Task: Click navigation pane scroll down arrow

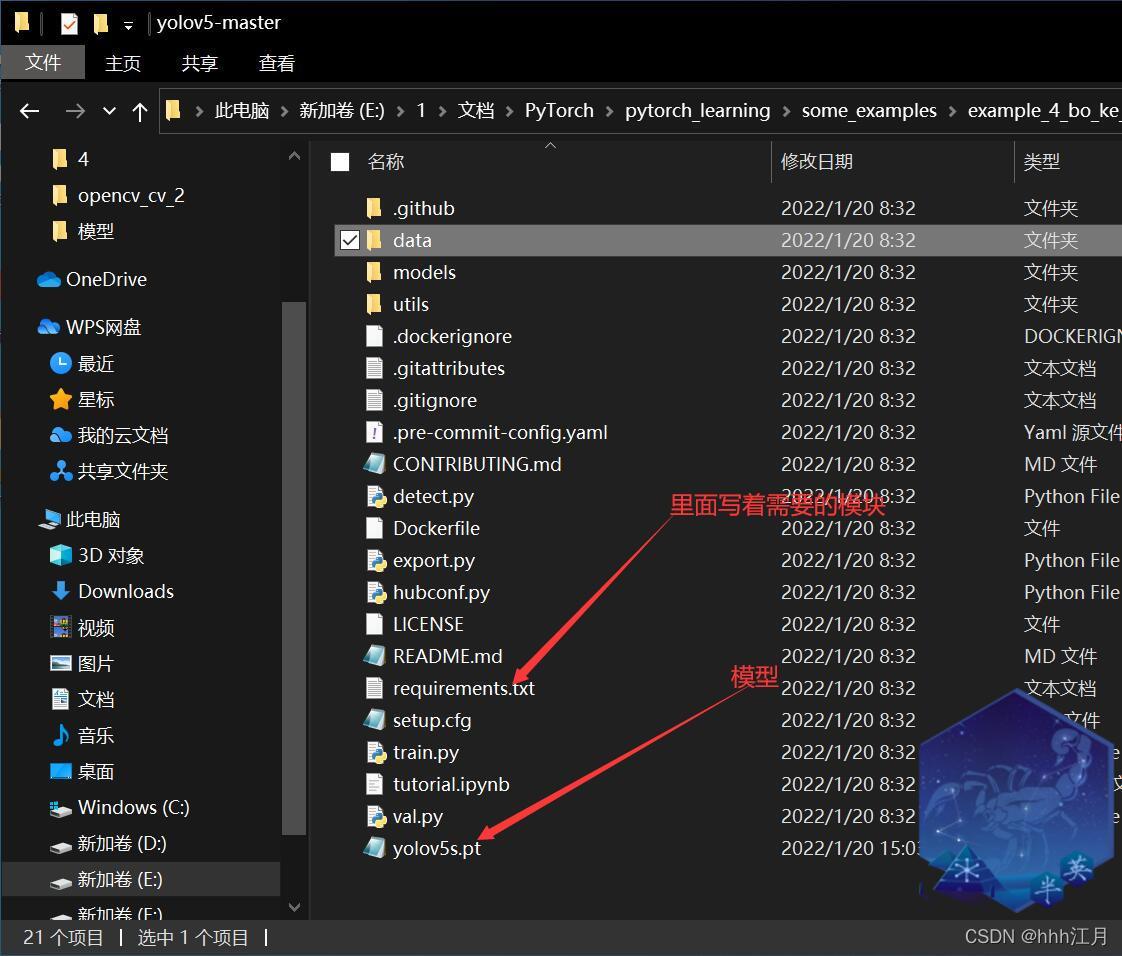Action: [294, 907]
